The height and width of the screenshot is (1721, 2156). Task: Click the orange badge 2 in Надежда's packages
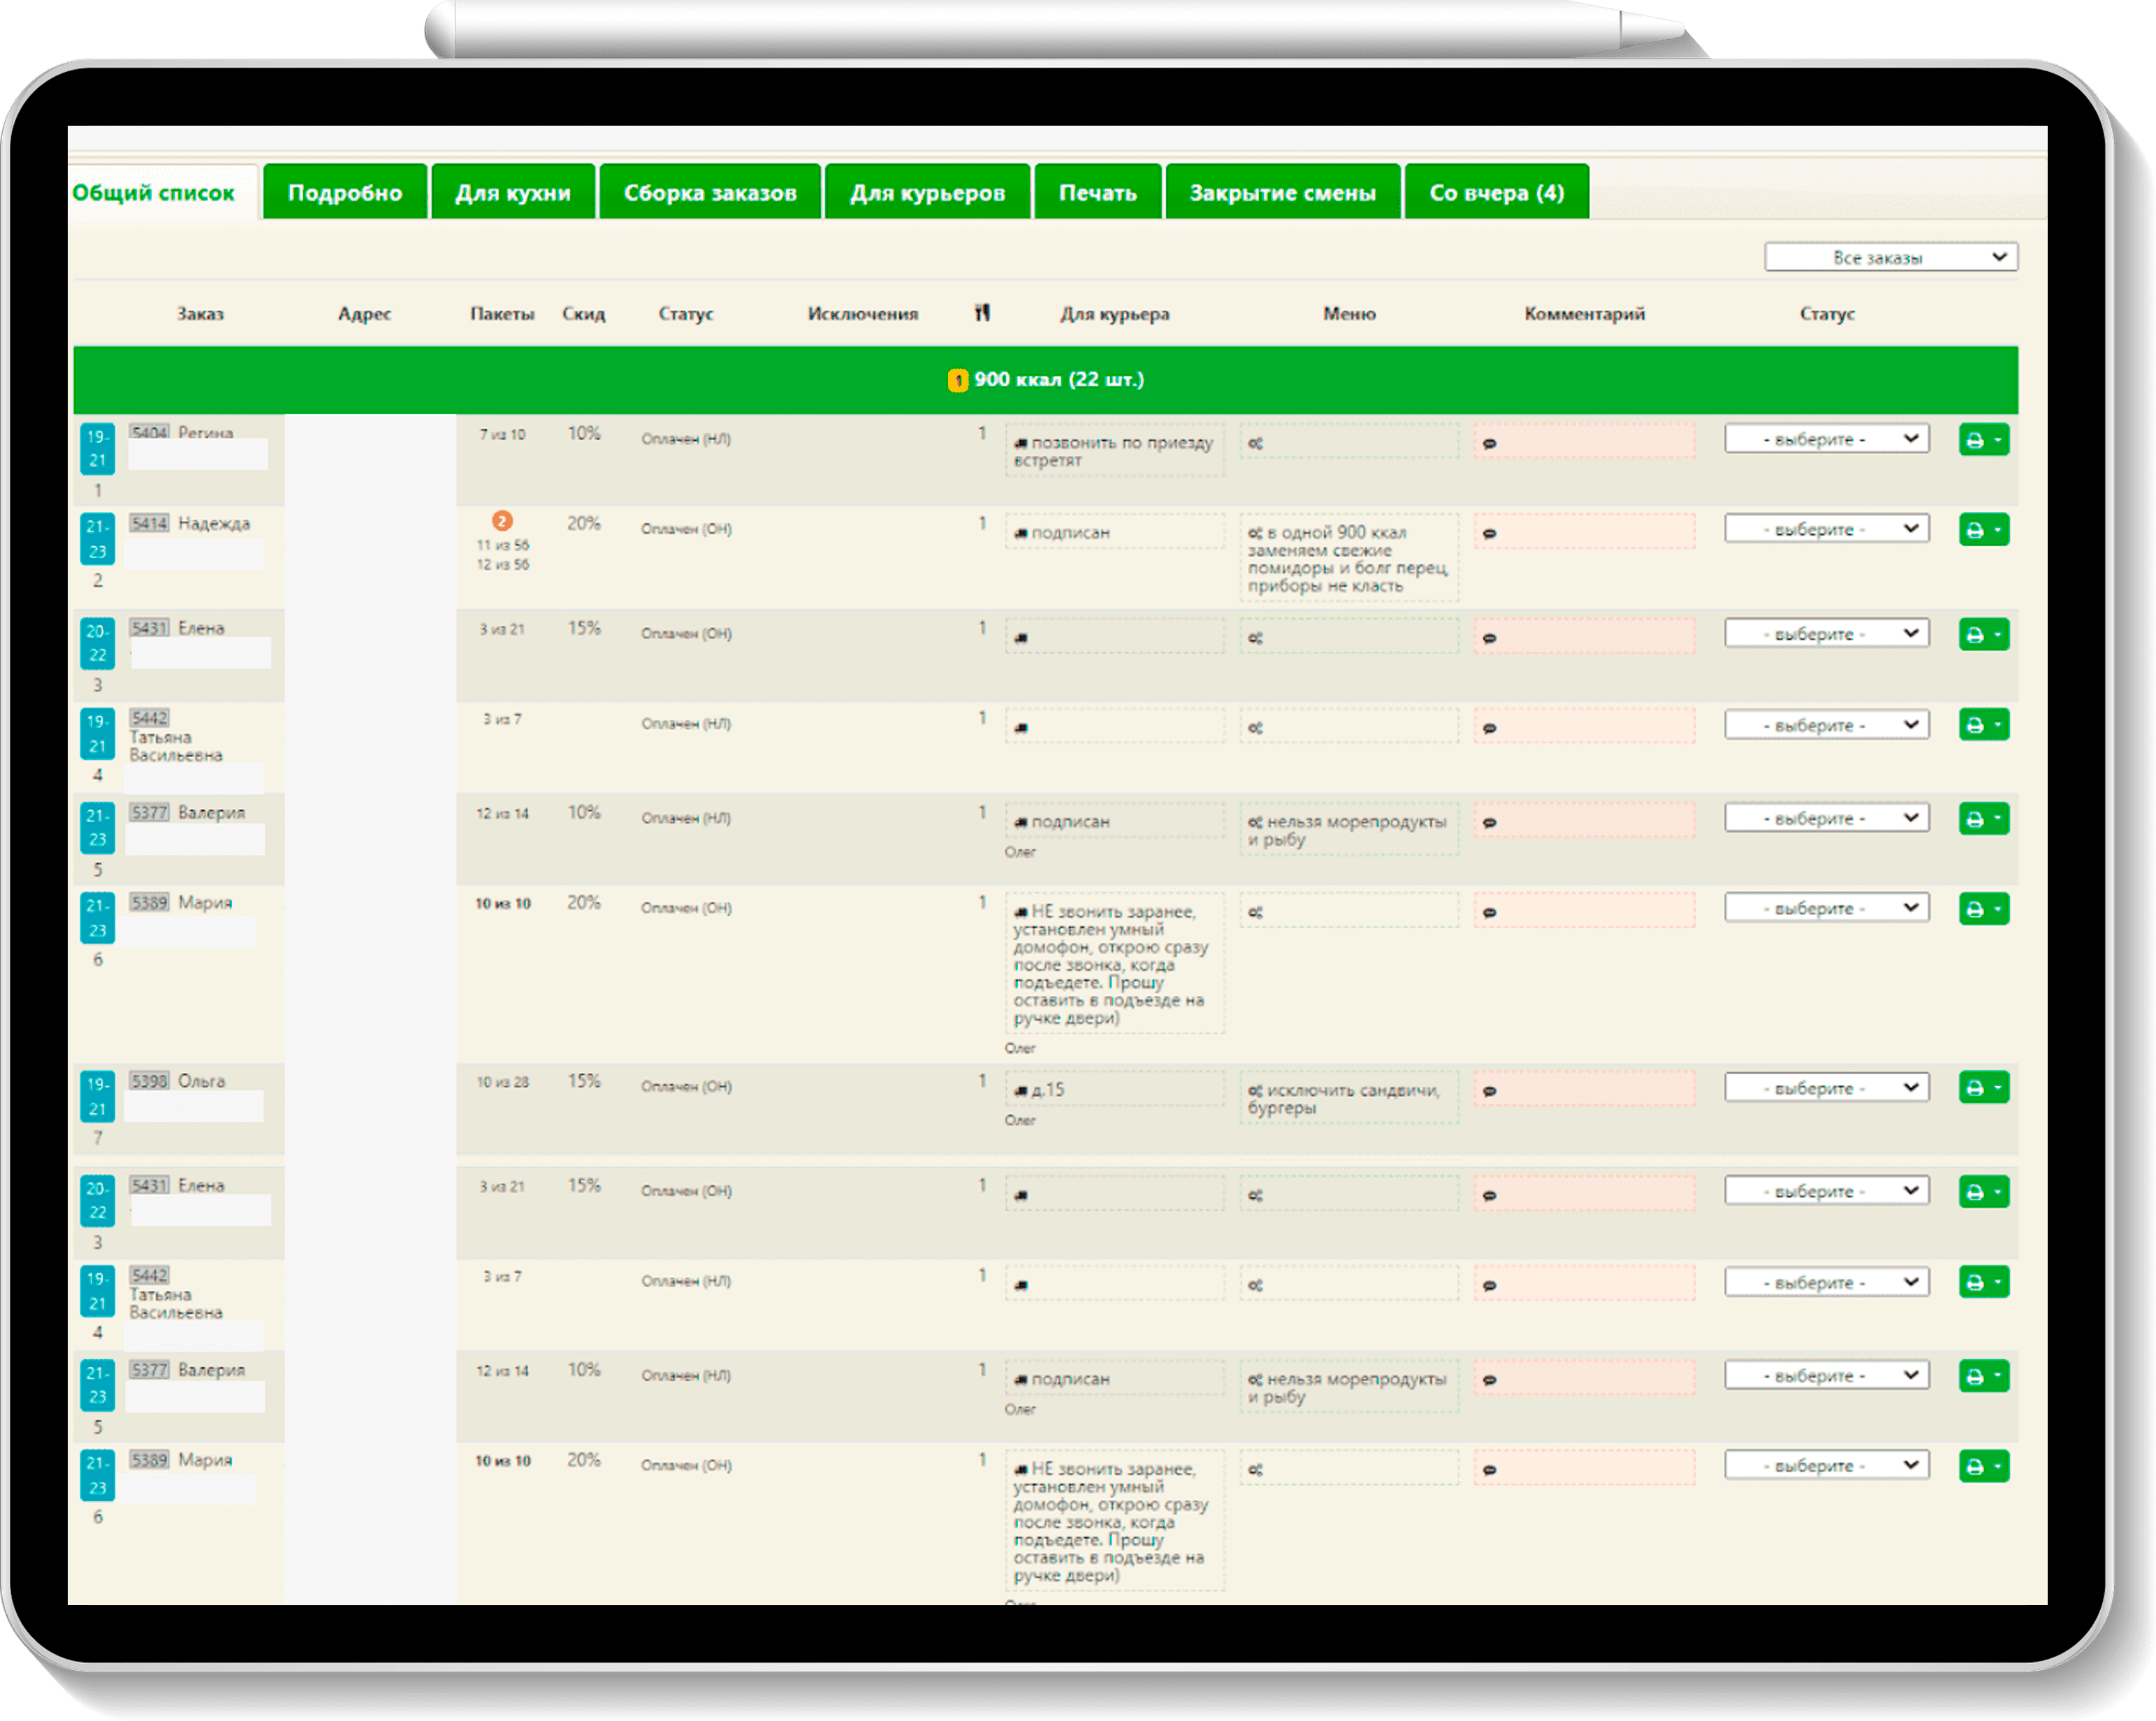(502, 521)
